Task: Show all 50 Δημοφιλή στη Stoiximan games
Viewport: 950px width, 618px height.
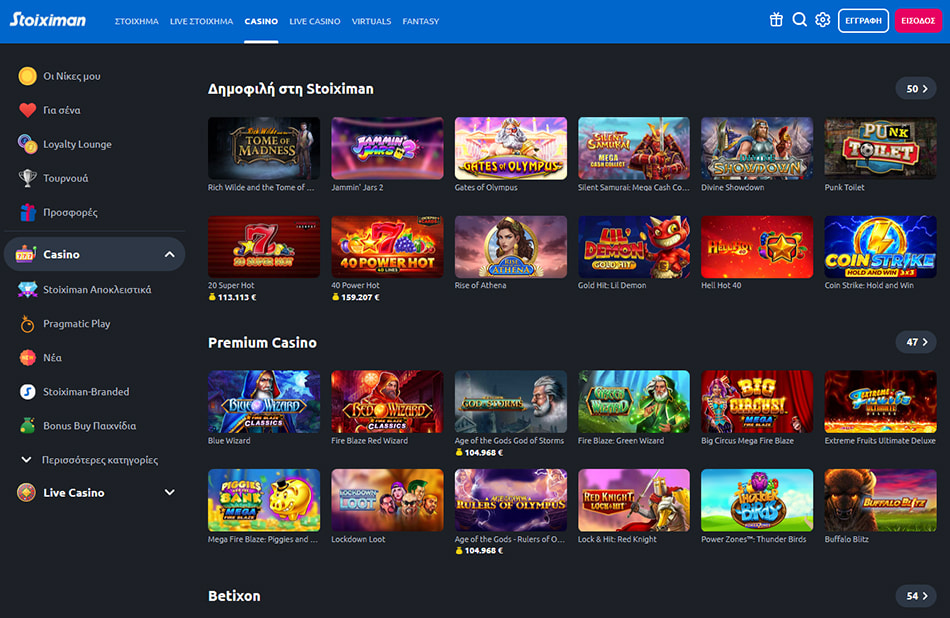Action: coord(916,89)
